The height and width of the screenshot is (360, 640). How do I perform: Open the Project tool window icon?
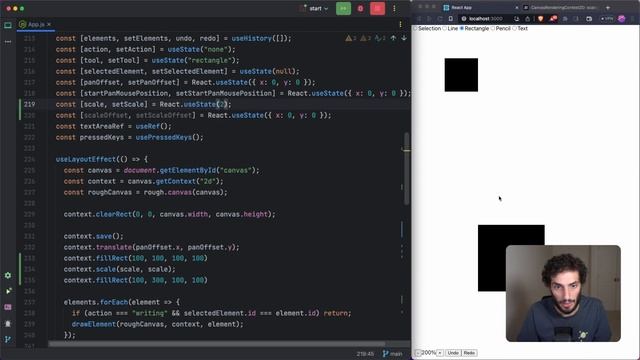(x=8, y=25)
